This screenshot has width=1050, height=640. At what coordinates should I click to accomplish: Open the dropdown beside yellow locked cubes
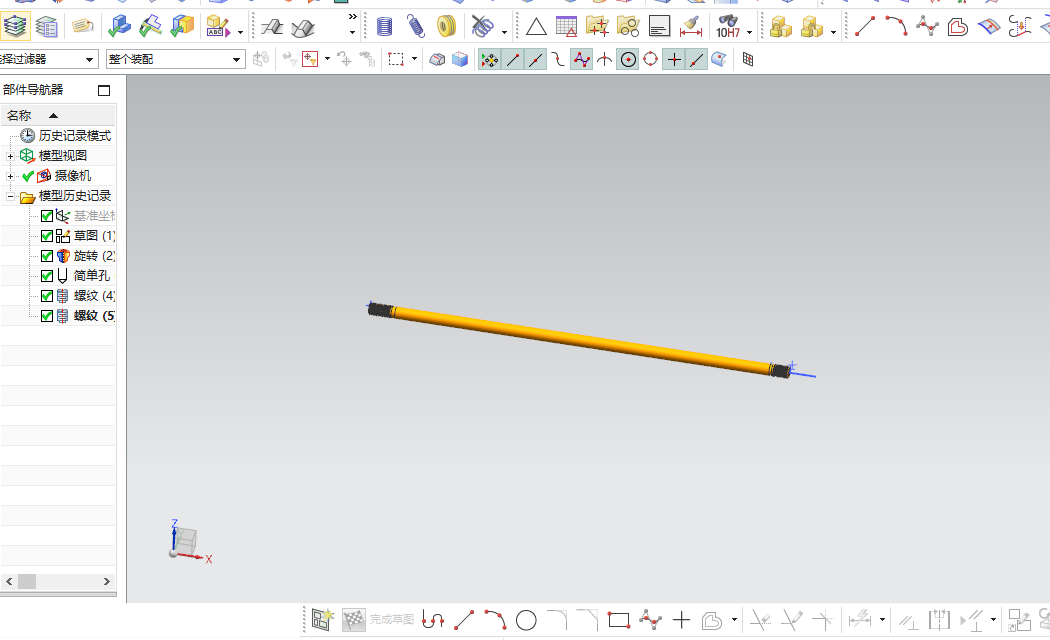point(833,32)
